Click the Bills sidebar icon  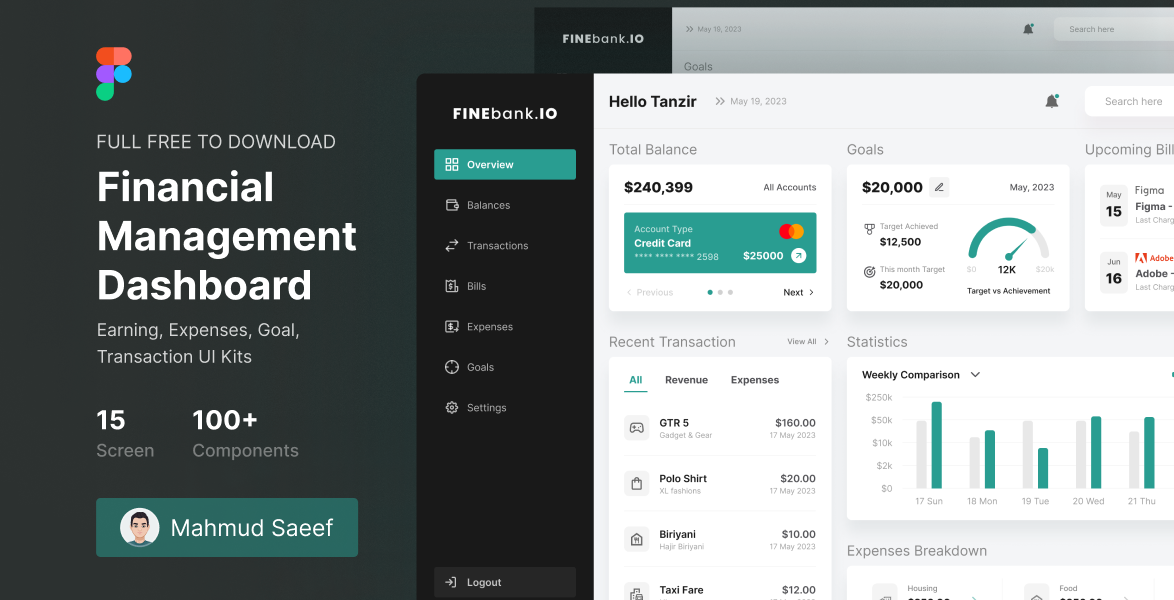point(452,286)
